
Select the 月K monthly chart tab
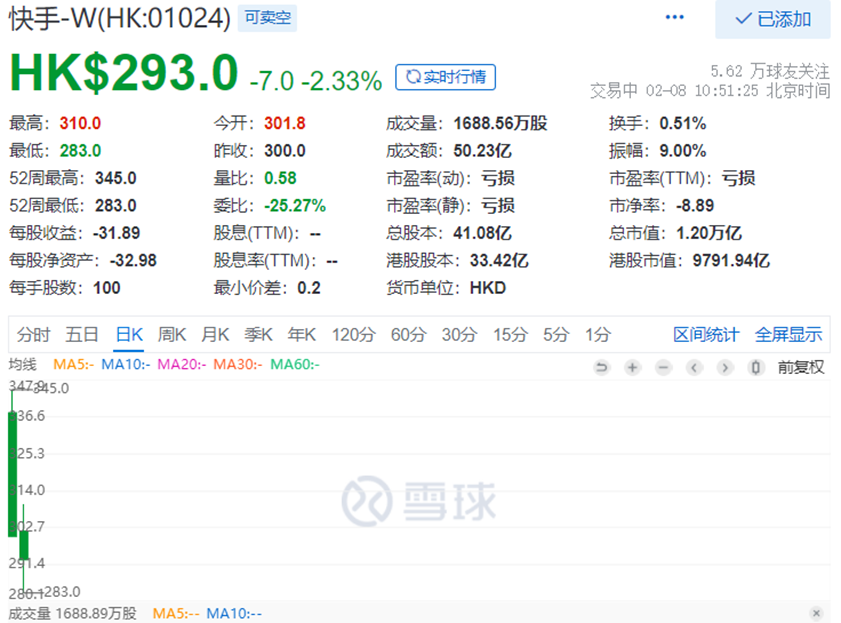tap(215, 335)
